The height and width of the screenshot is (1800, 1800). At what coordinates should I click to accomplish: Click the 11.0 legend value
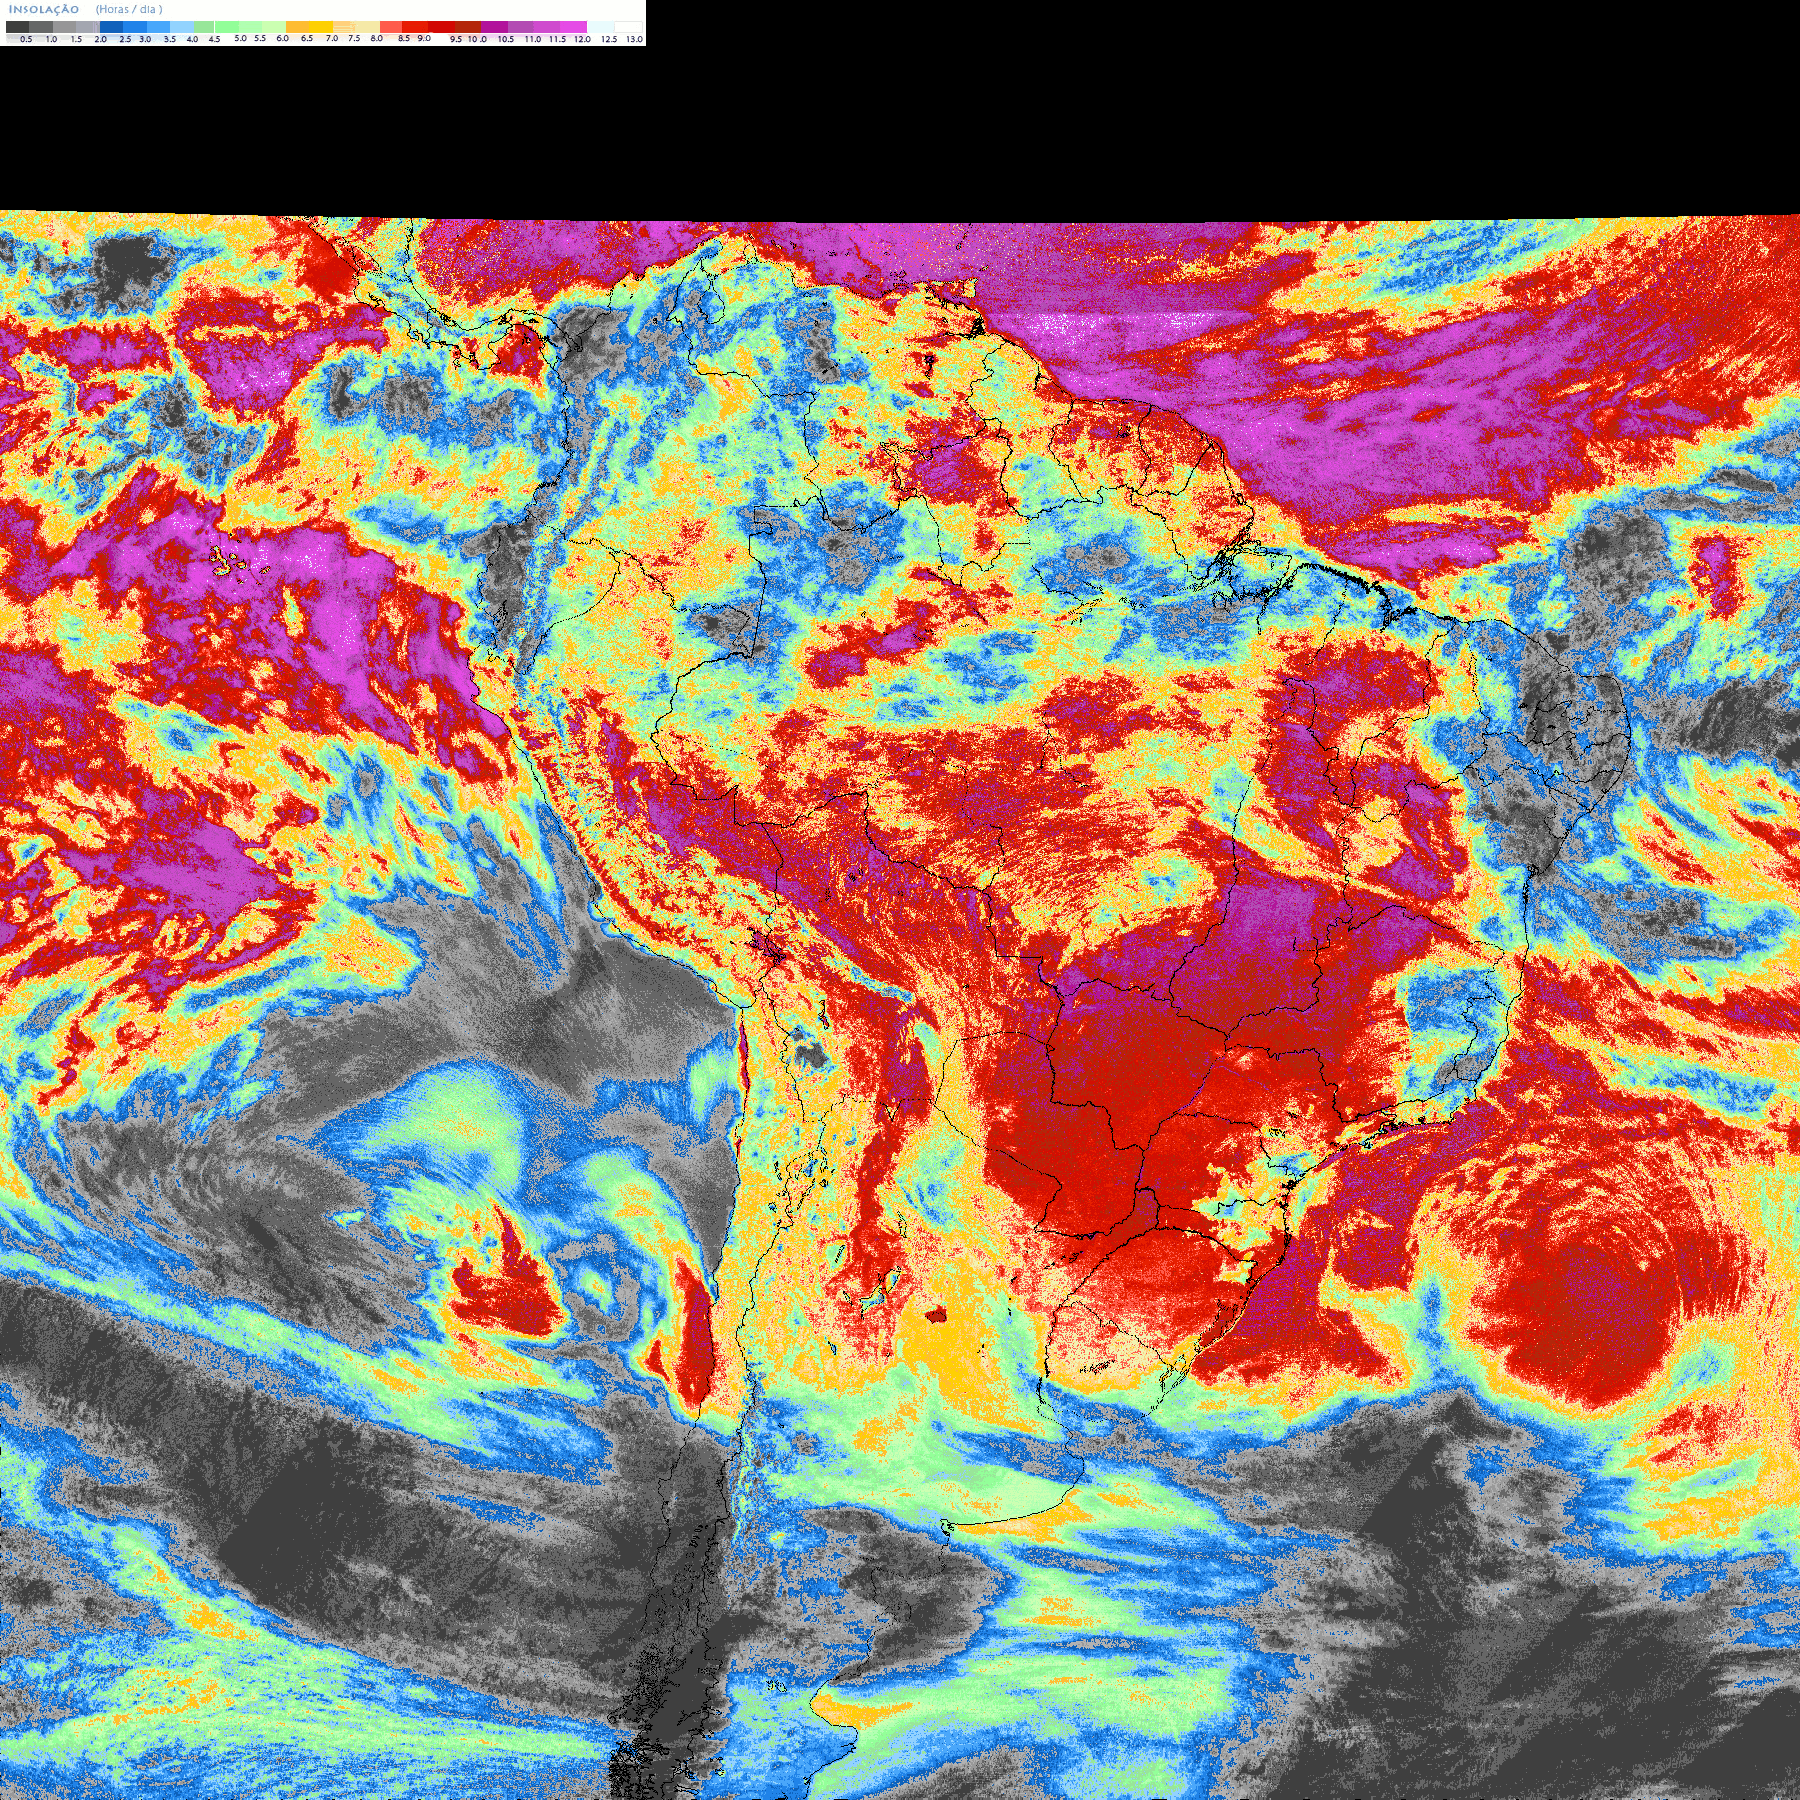(x=533, y=39)
